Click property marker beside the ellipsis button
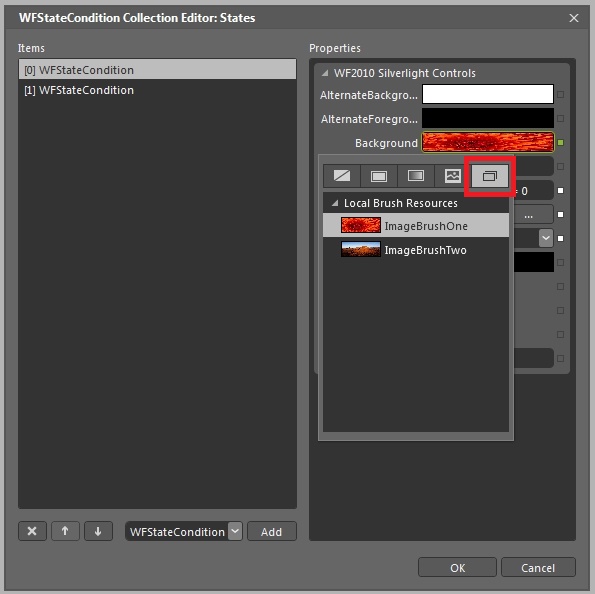The width and height of the screenshot is (595, 594). [x=560, y=214]
